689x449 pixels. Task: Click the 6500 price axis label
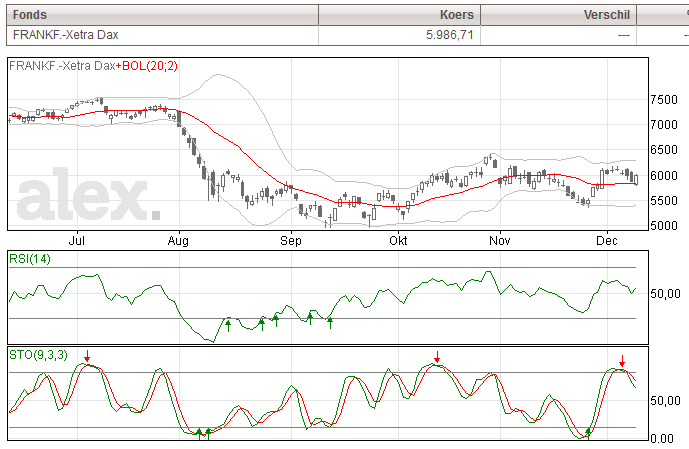click(x=664, y=150)
